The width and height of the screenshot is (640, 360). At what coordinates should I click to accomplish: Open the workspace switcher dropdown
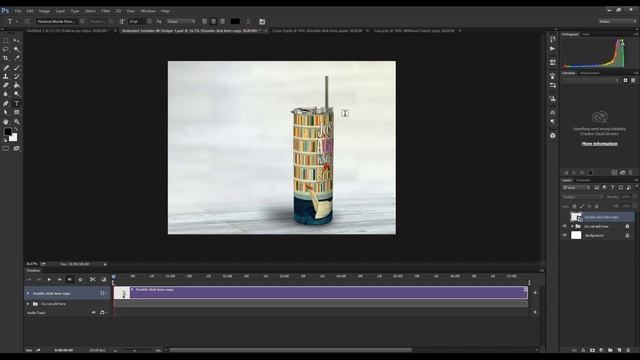618,21
